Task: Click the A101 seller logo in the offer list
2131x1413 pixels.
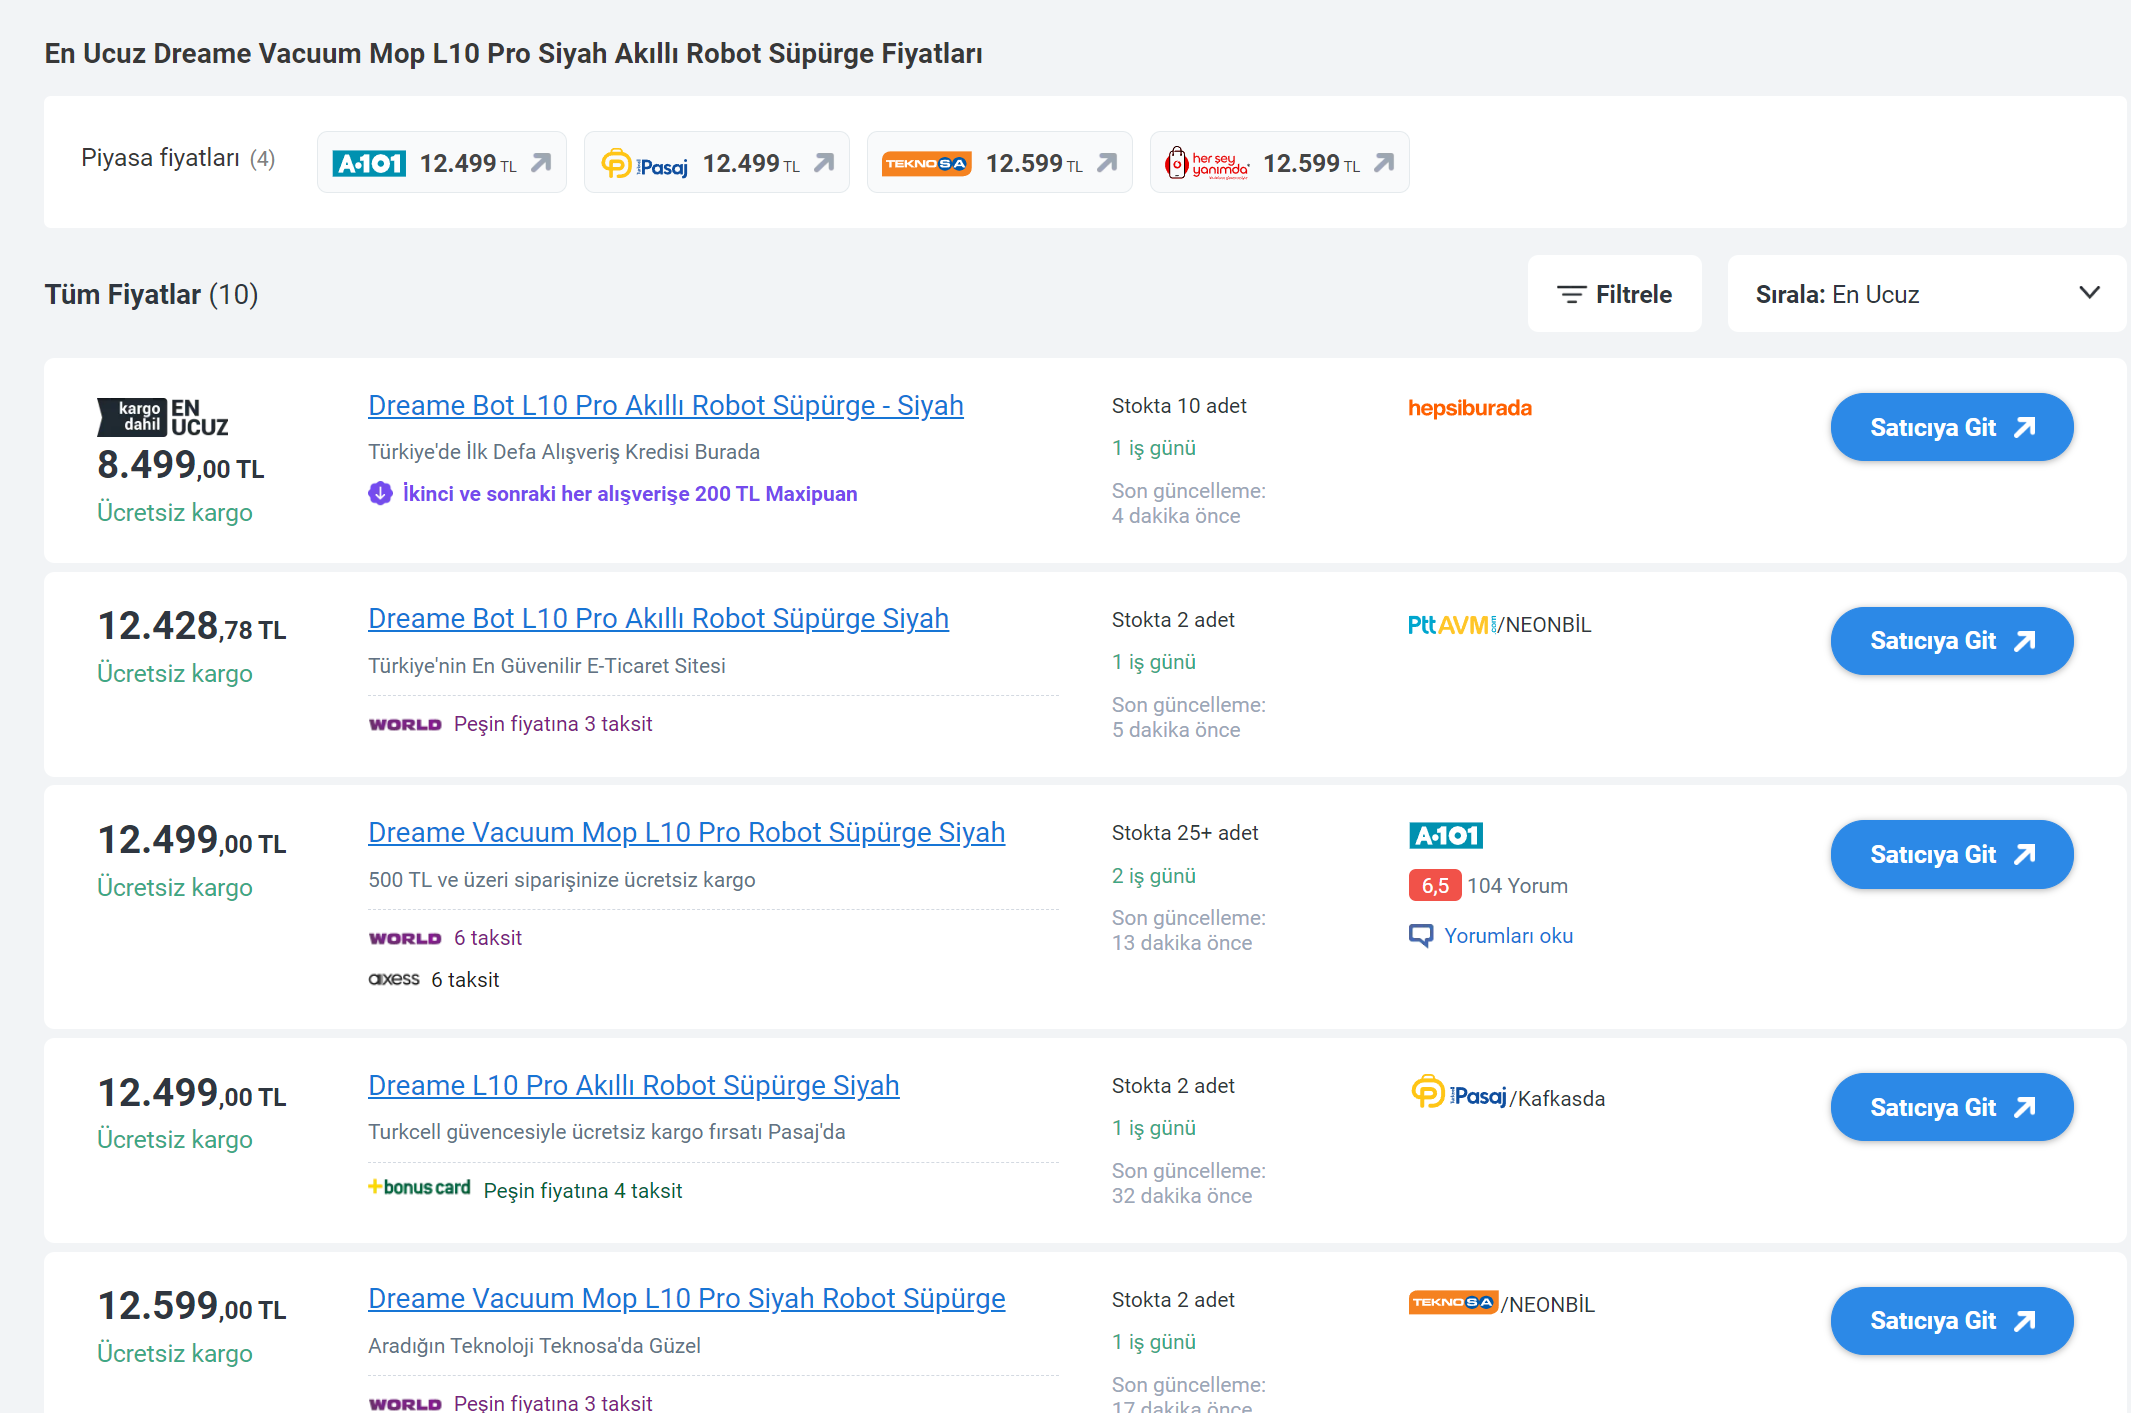Action: click(1446, 835)
